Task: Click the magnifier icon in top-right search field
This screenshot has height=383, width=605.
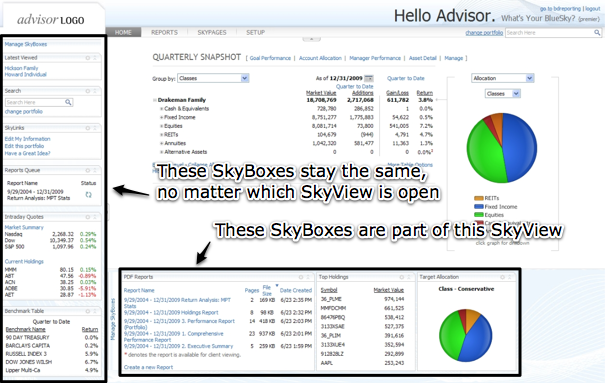Action: coord(597,33)
